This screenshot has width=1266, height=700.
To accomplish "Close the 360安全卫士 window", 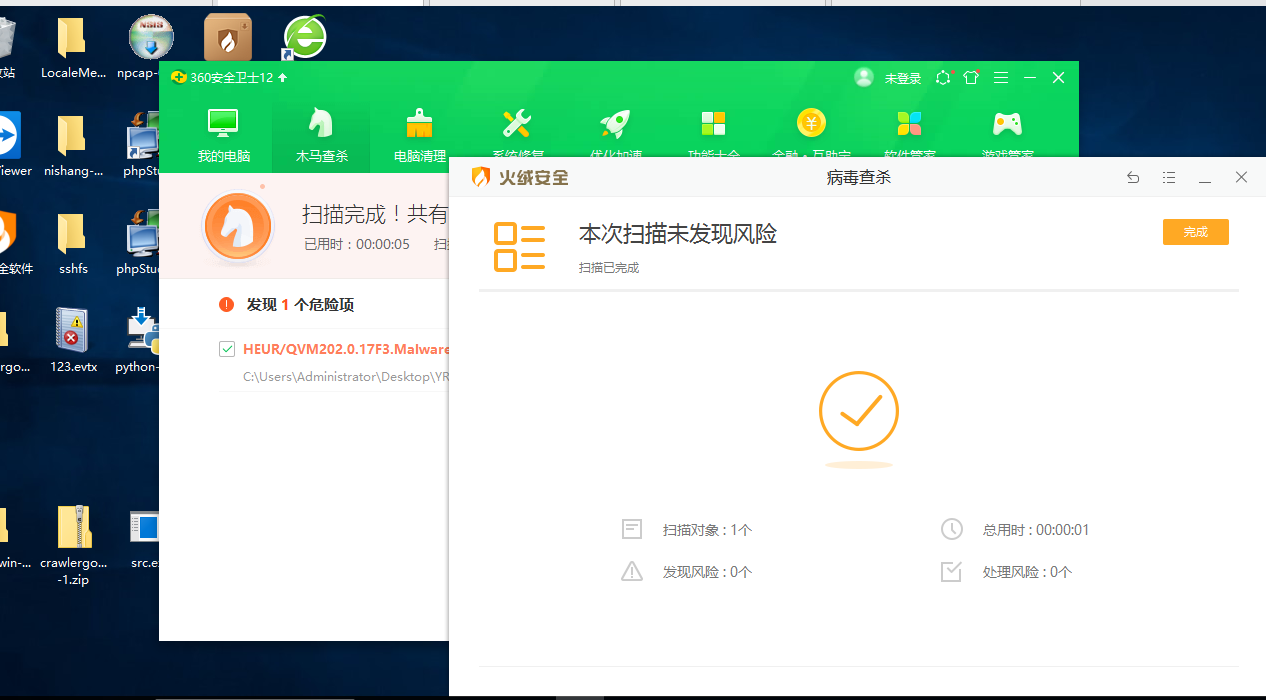I will (1058, 77).
